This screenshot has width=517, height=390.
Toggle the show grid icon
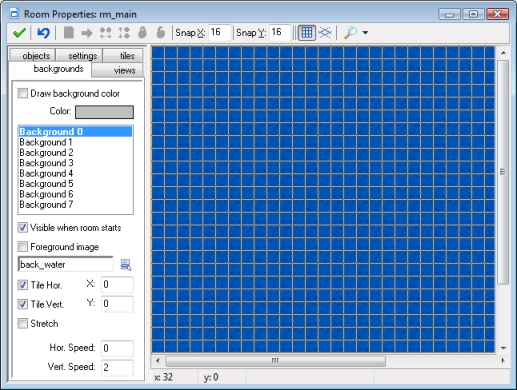click(x=307, y=33)
